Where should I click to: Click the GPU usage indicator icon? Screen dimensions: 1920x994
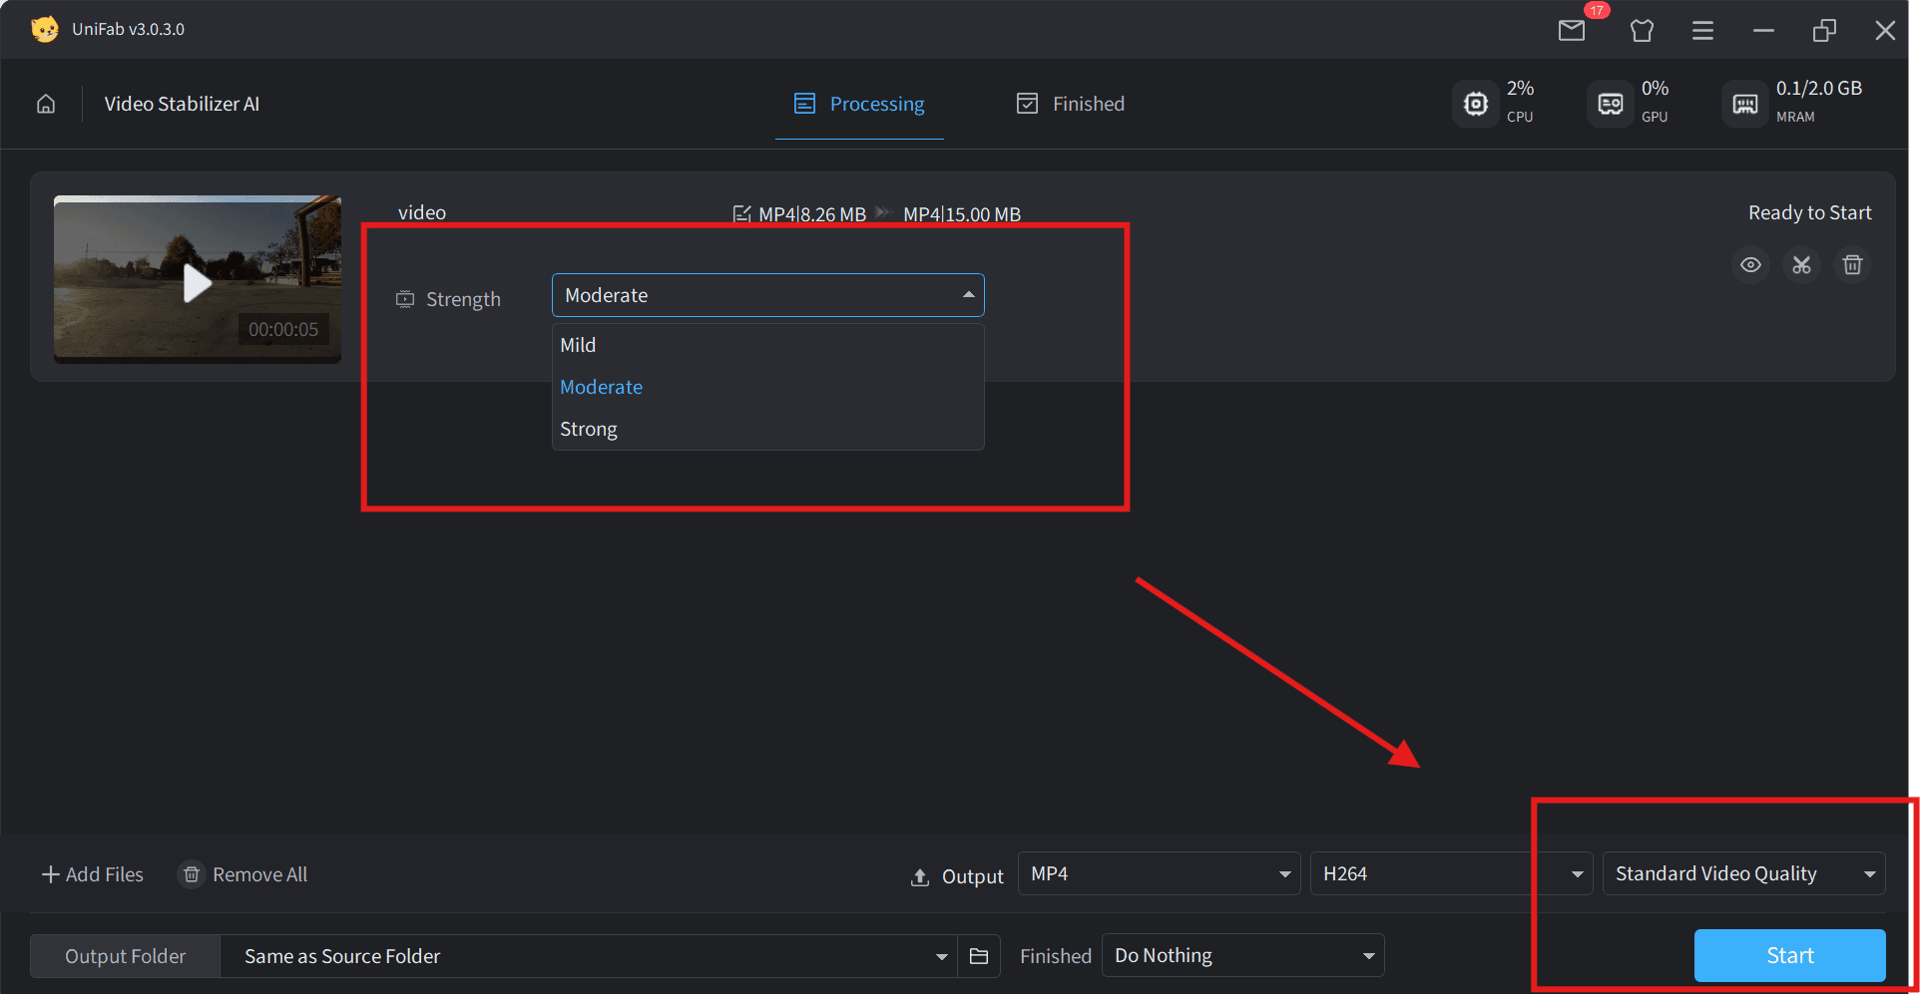coord(1609,103)
